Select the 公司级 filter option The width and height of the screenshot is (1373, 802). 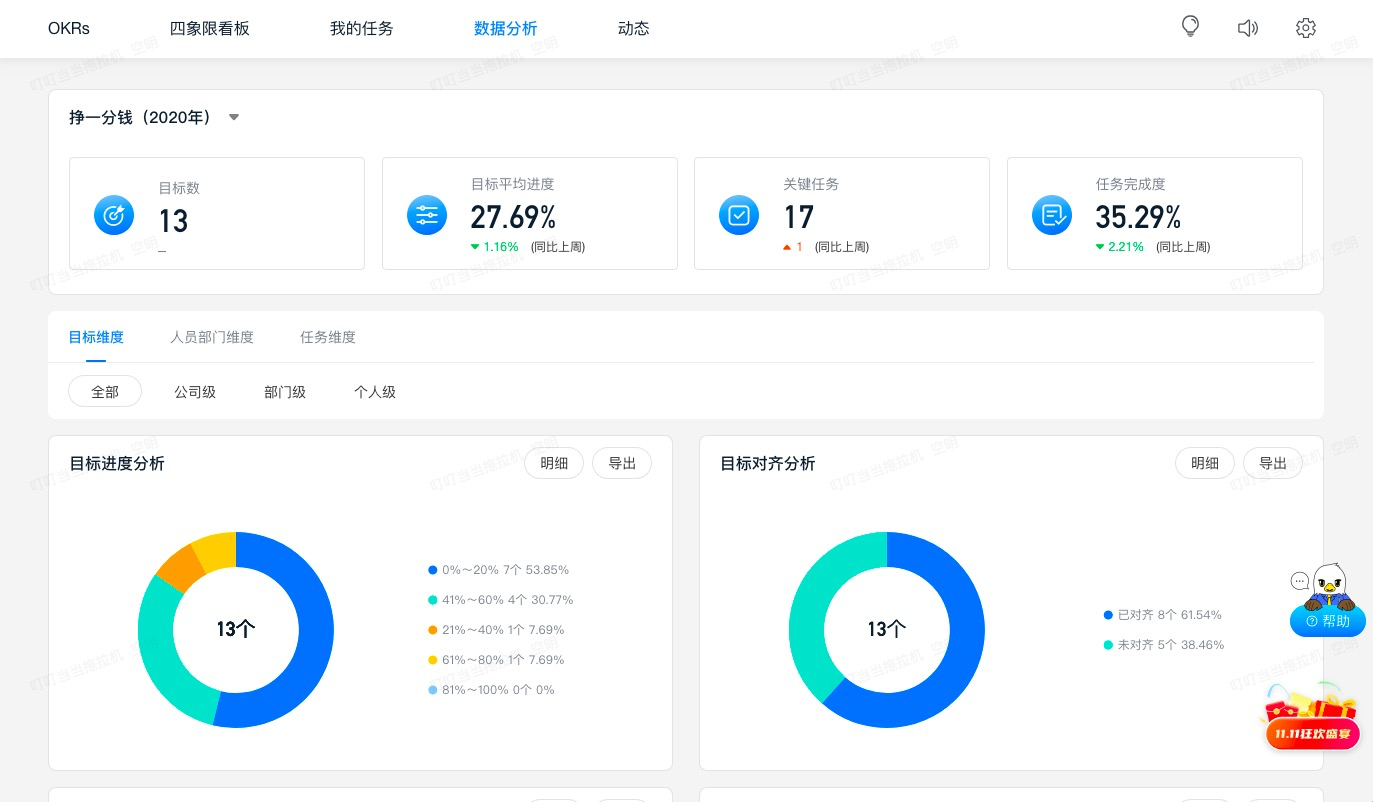coord(195,392)
